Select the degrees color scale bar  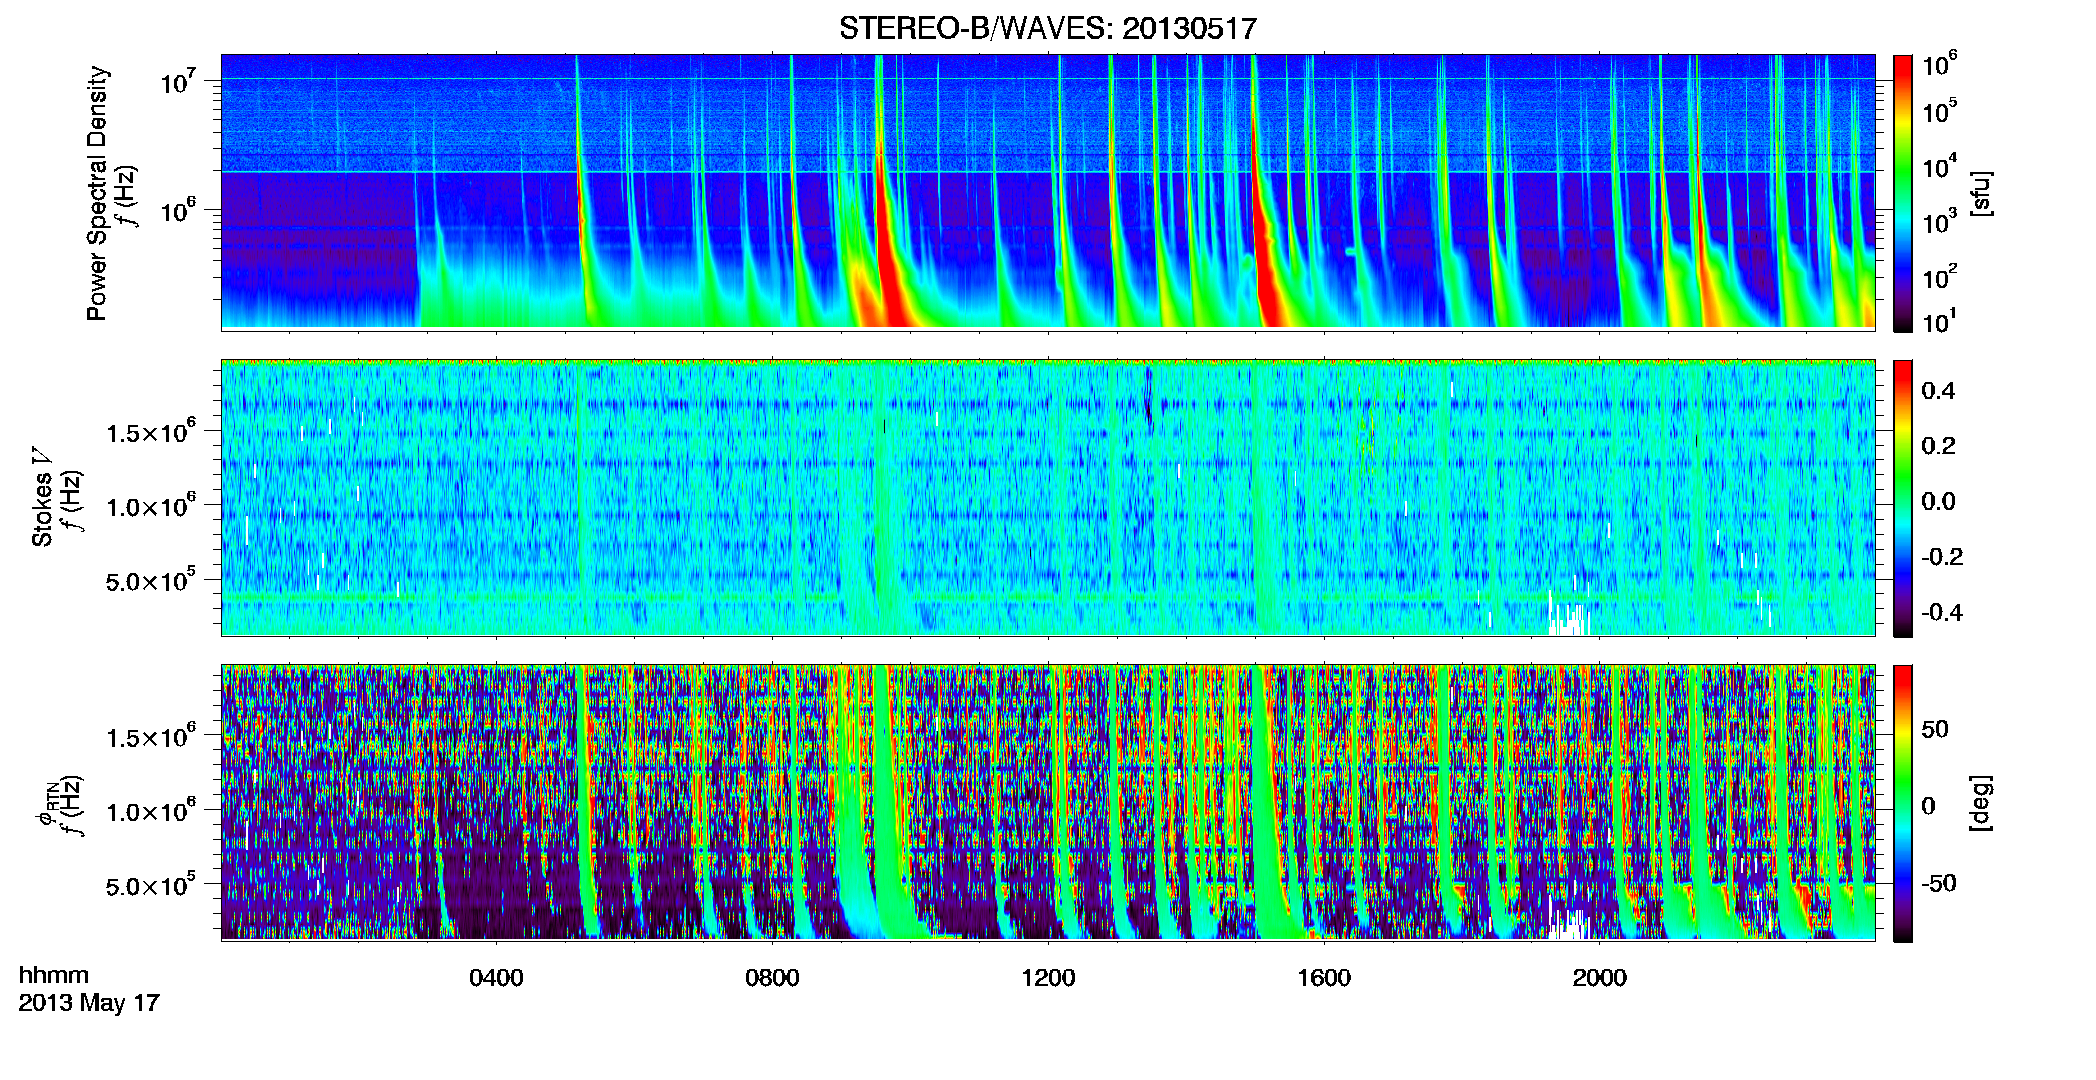point(1903,803)
